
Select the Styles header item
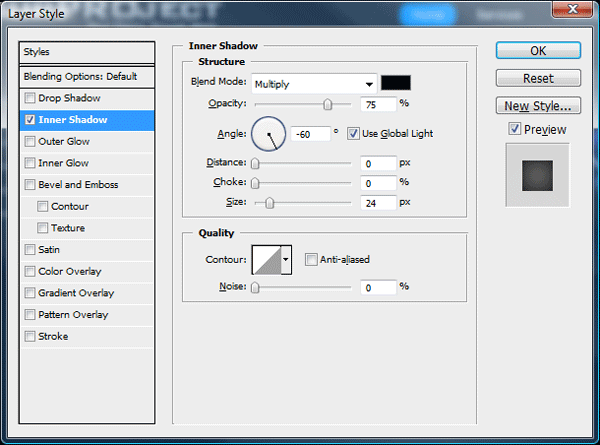[87, 52]
